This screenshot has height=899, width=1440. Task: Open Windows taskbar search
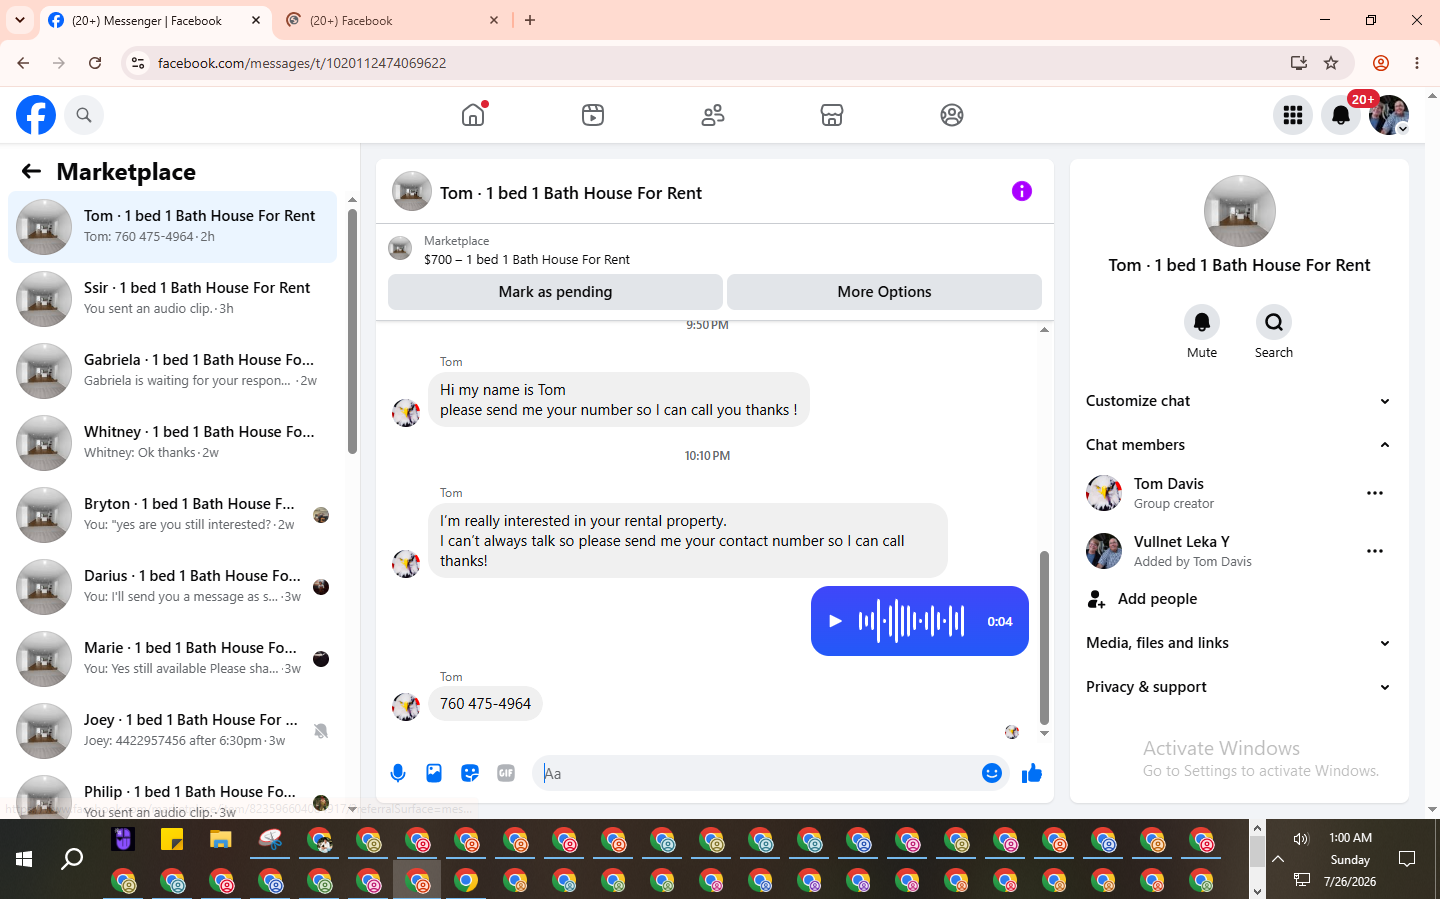(x=72, y=859)
